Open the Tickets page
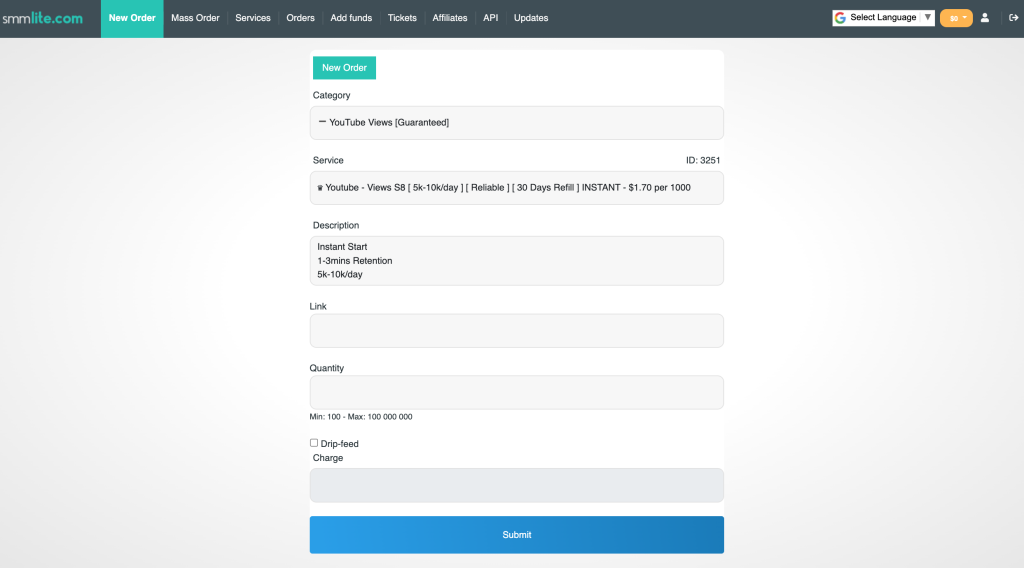This screenshot has width=1024, height=568. (x=402, y=18)
